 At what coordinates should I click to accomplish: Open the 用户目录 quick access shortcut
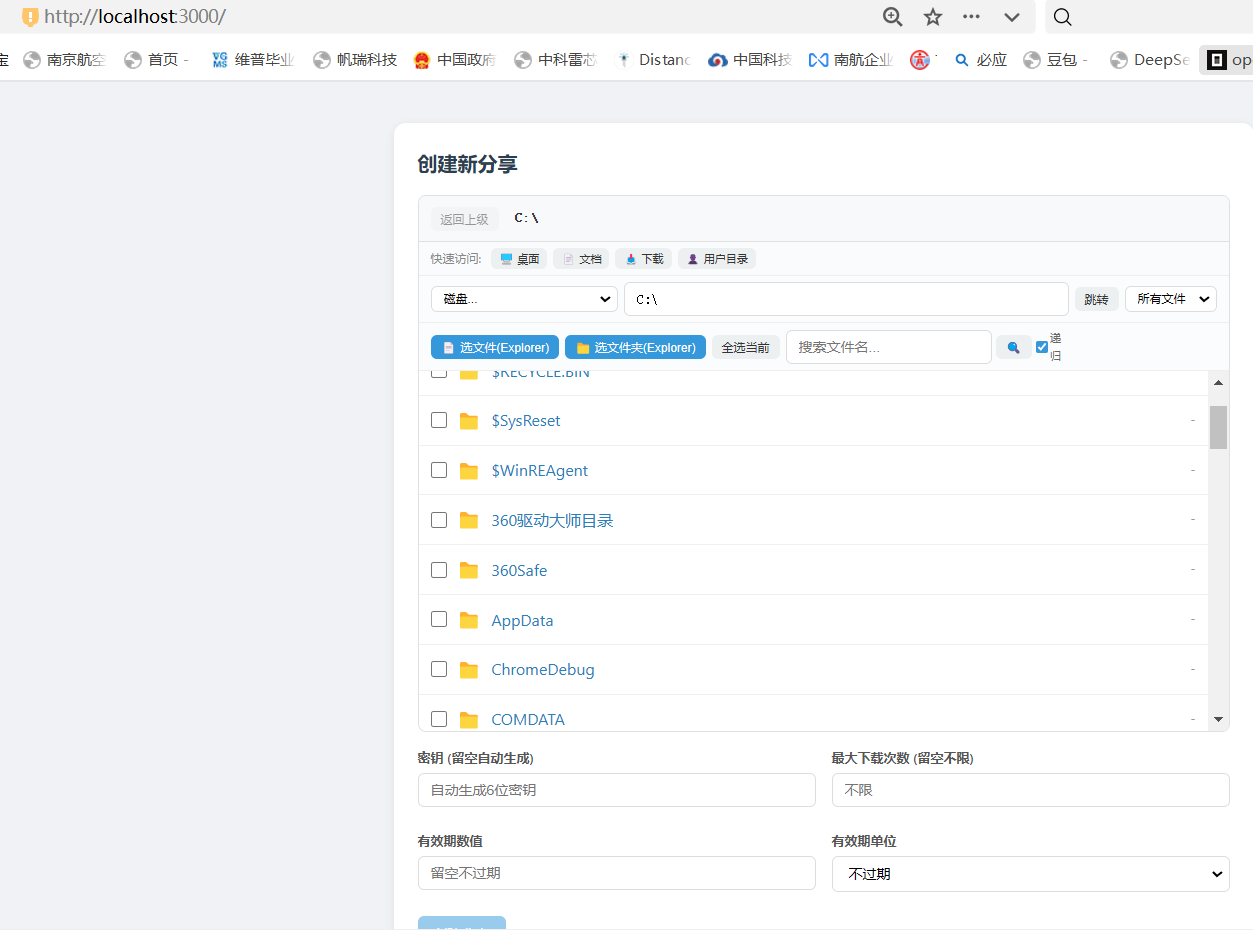tap(716, 259)
